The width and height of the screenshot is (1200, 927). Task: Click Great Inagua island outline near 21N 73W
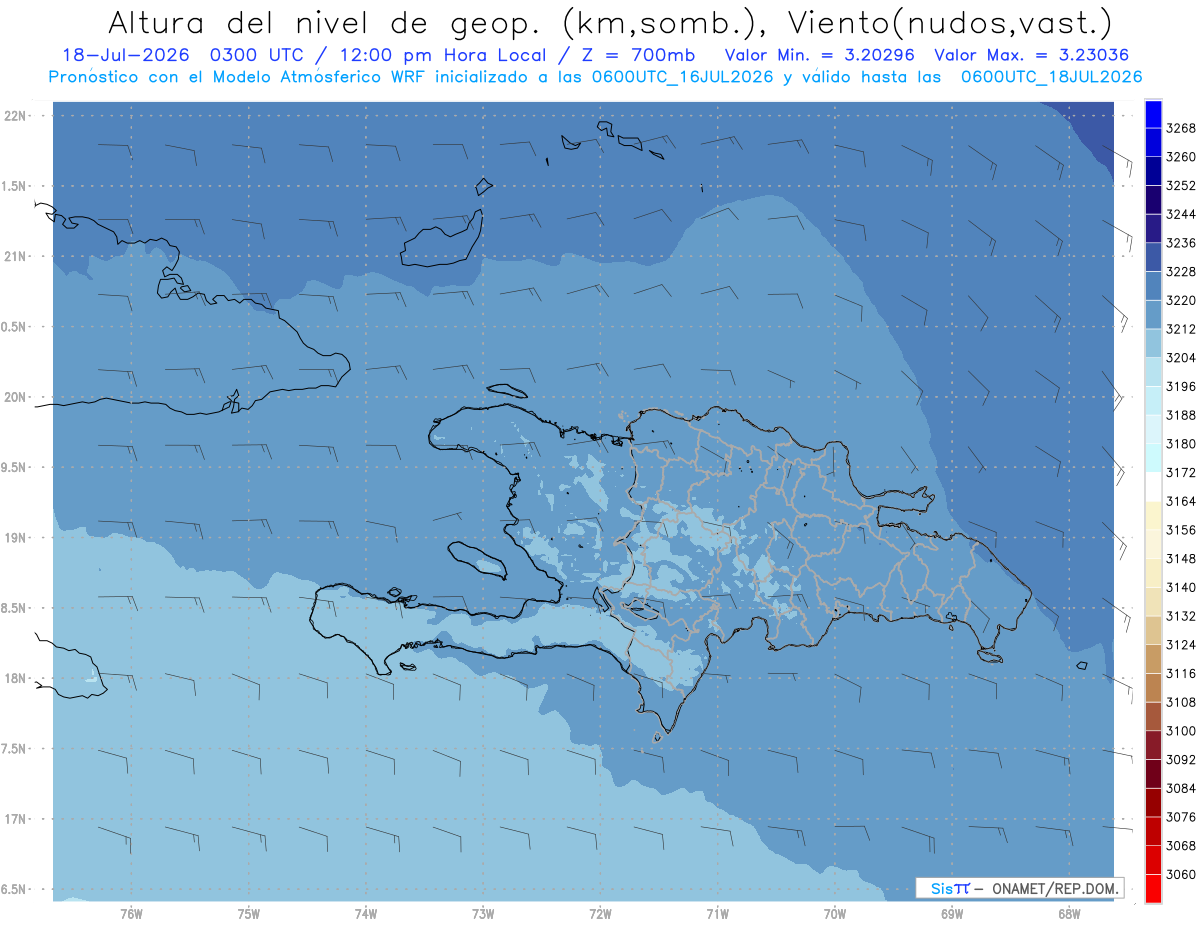440,240
